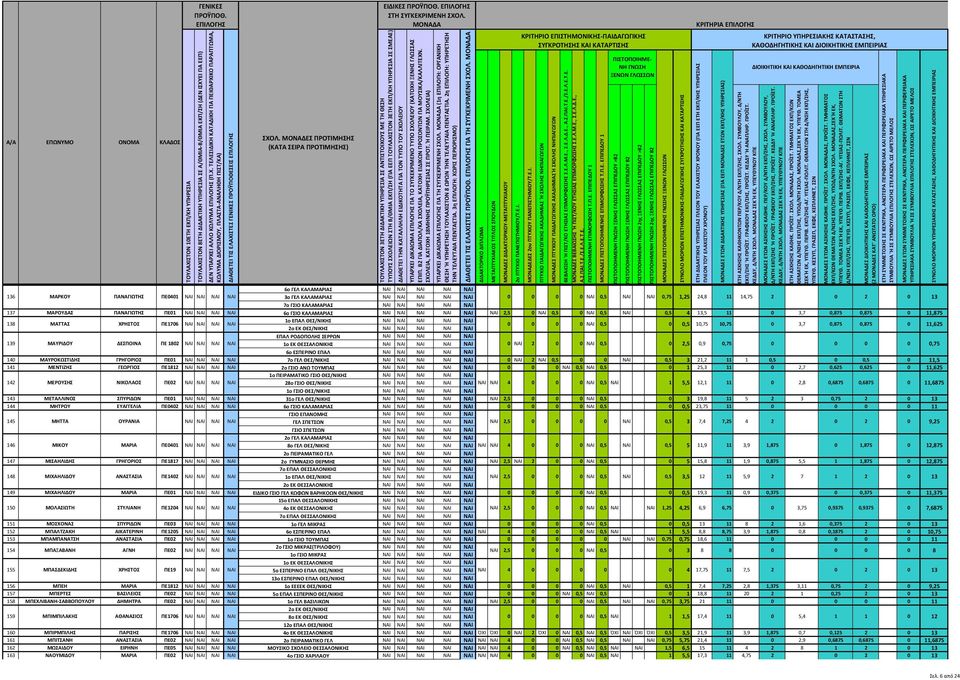Click first name 'ΟΥΡΑΝΙΑ'
Screen dimensions: 960x680
(x=129, y=422)
